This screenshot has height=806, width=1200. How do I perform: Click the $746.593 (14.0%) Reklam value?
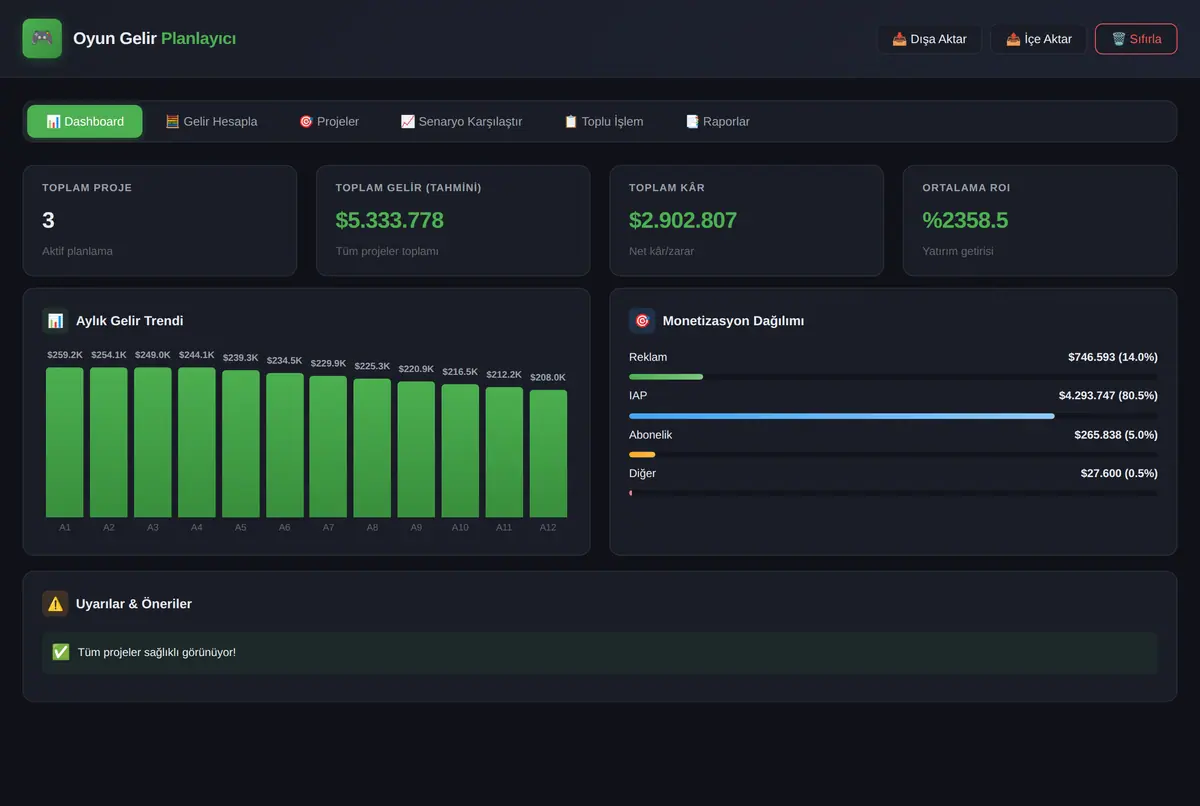click(x=1113, y=357)
